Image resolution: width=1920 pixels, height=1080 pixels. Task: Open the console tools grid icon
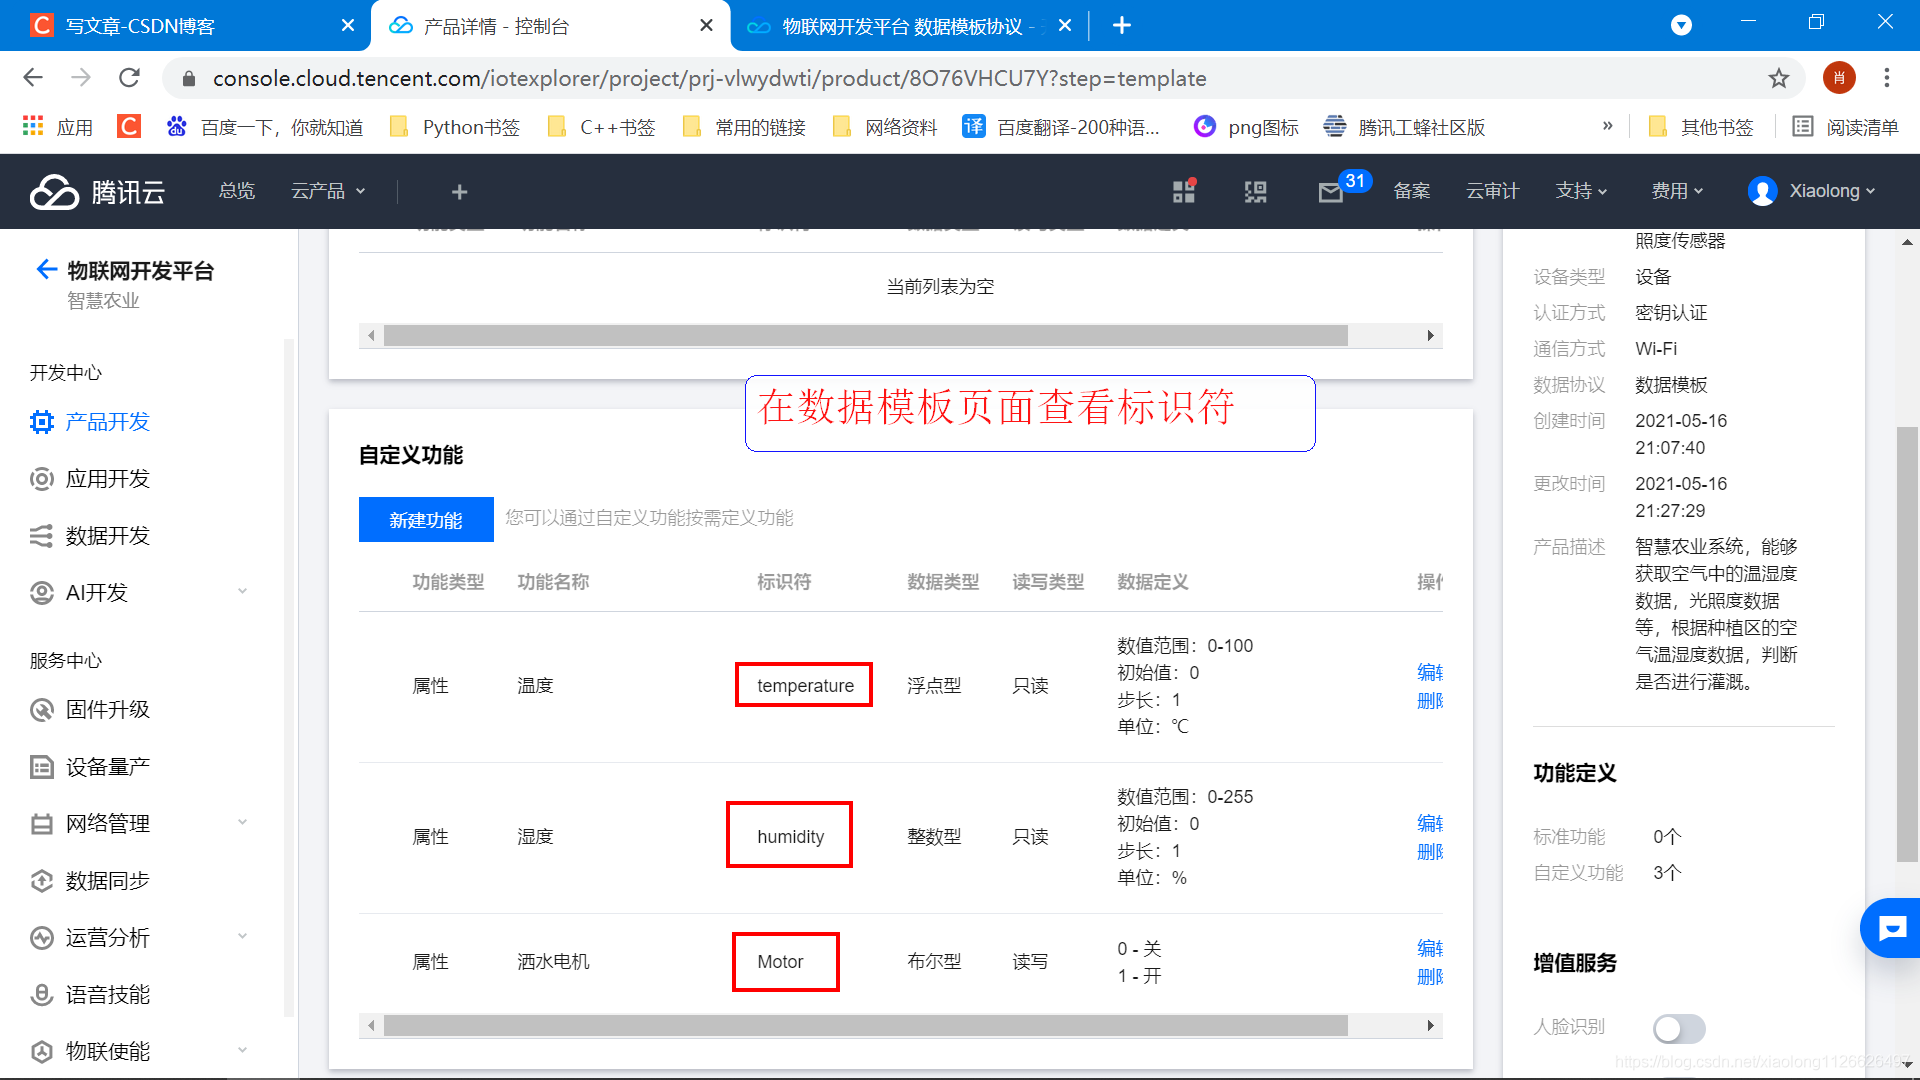(x=1184, y=191)
